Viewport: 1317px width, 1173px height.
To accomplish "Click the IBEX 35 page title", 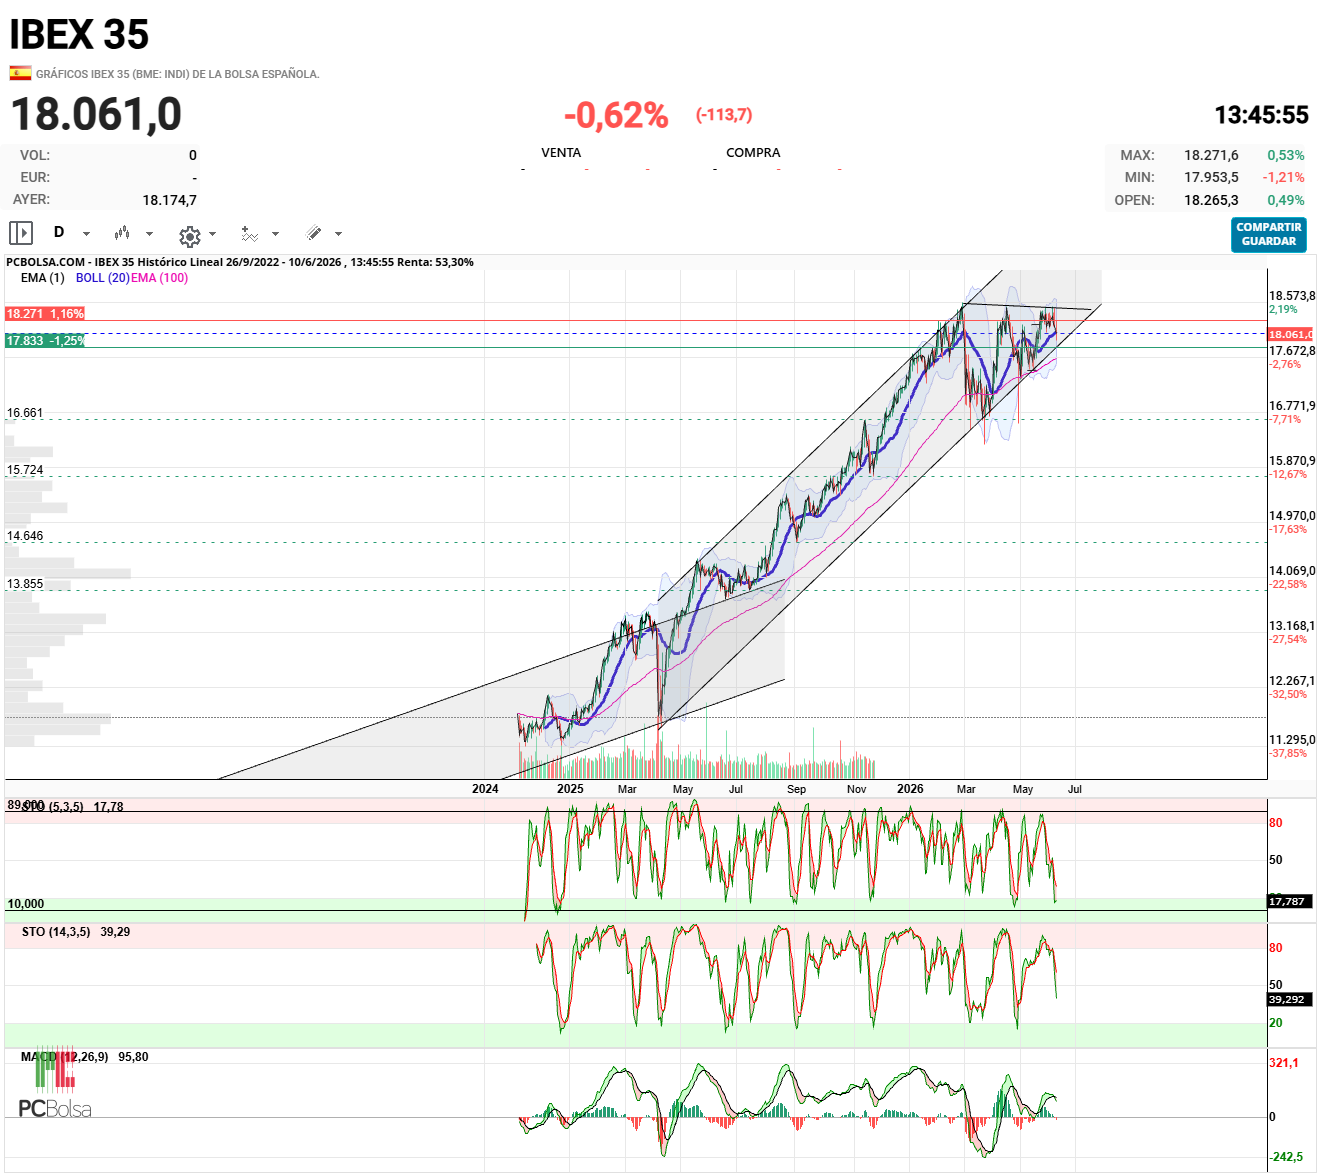I will coord(79,35).
